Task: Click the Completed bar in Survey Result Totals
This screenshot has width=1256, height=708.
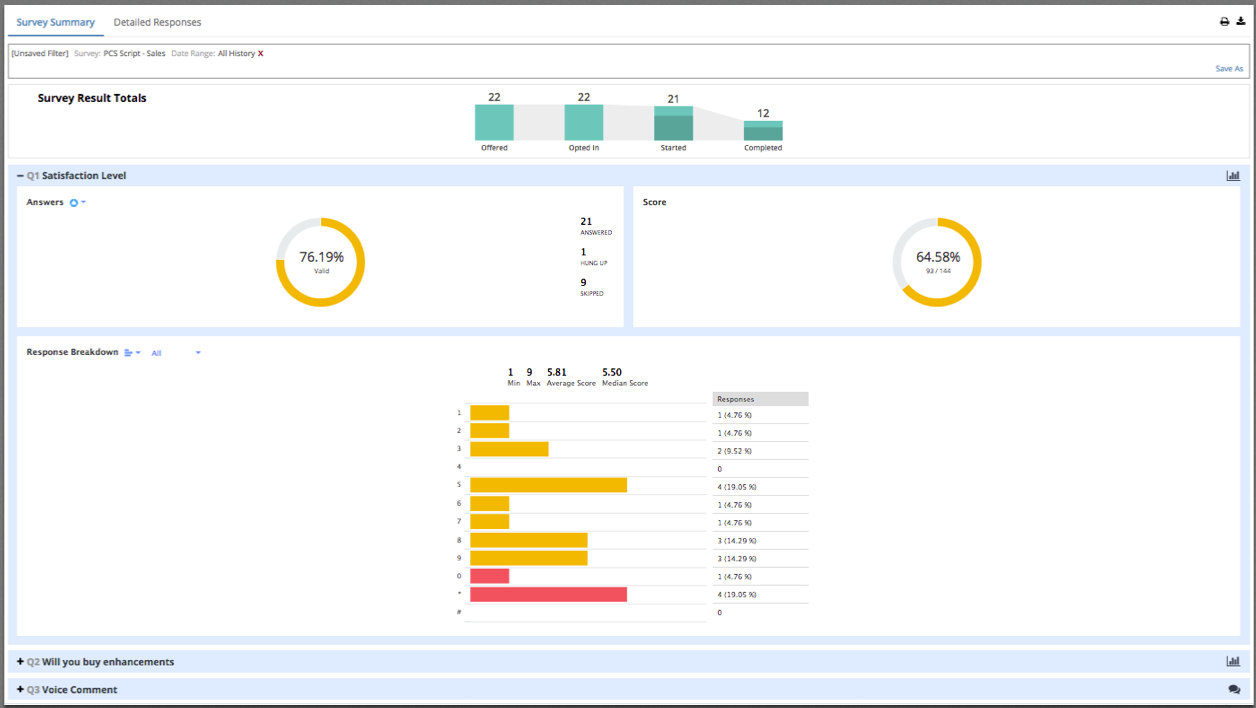Action: (763, 131)
